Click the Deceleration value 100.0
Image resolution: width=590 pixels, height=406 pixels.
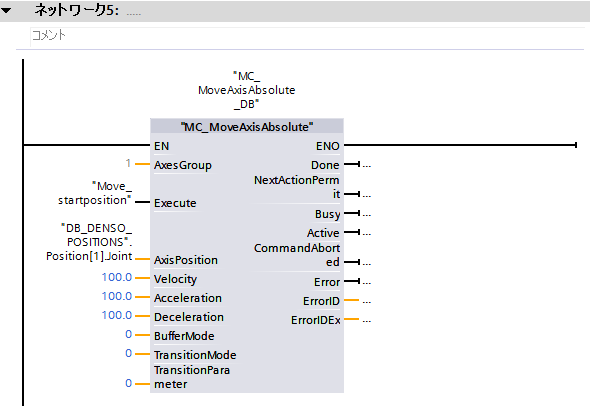(x=117, y=315)
